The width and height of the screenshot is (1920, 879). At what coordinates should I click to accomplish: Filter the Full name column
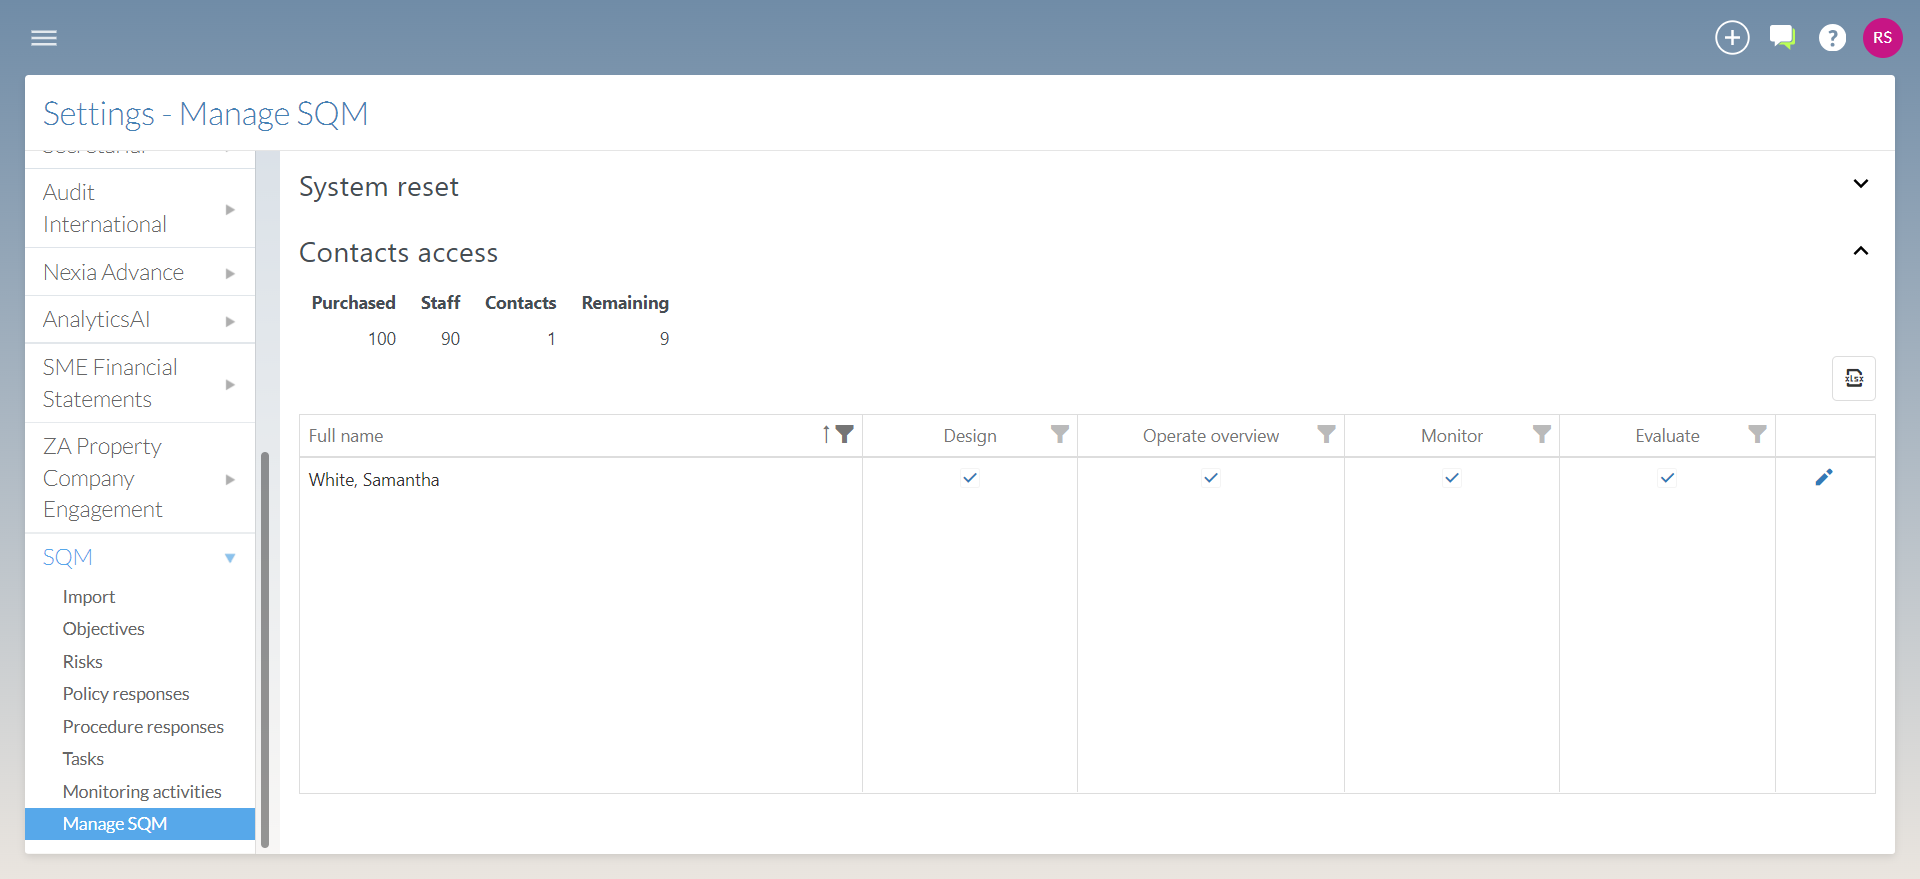click(845, 435)
